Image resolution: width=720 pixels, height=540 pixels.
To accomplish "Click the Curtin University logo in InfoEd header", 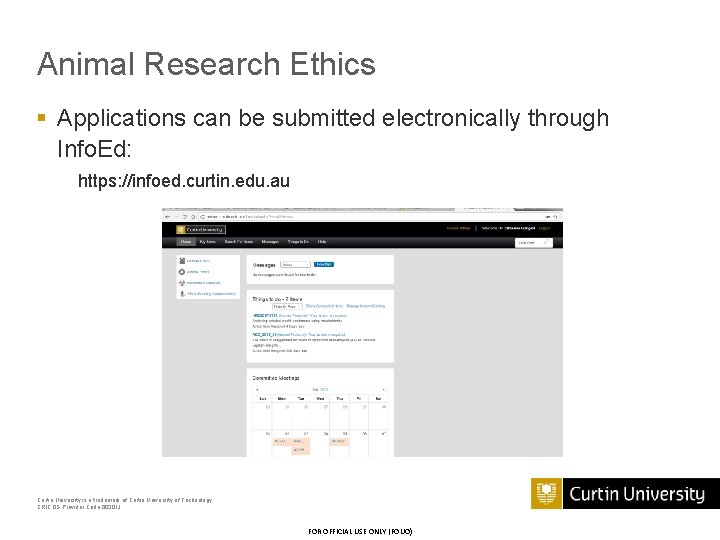I will tap(201, 230).
